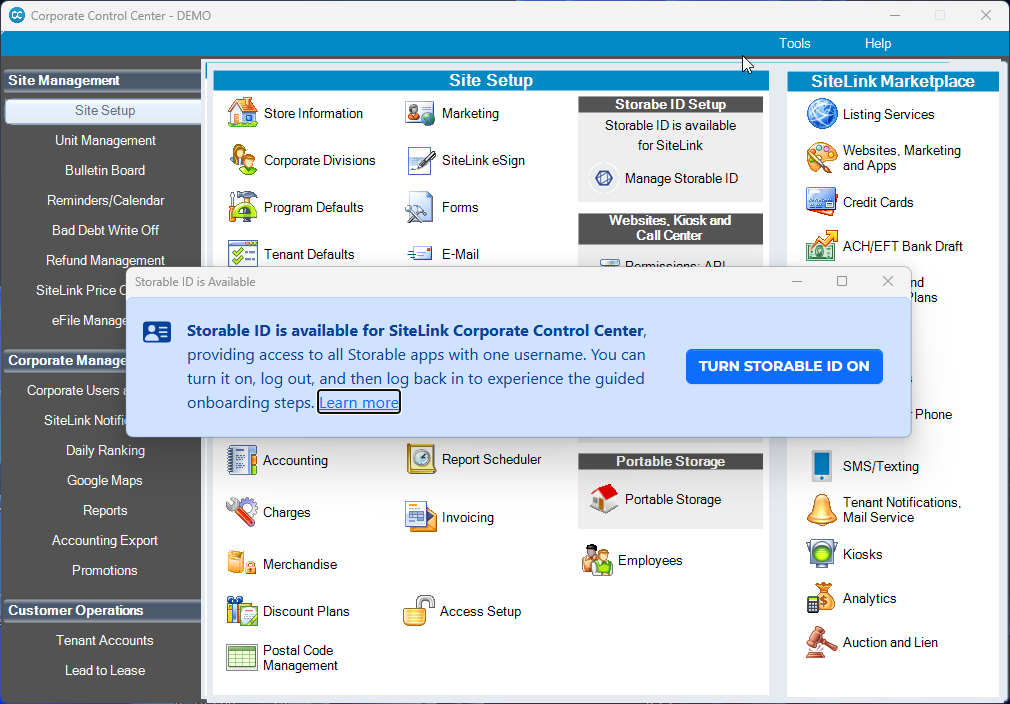Image resolution: width=1010 pixels, height=704 pixels.
Task: Click the Storable ID card icon in dialog
Action: click(x=157, y=332)
